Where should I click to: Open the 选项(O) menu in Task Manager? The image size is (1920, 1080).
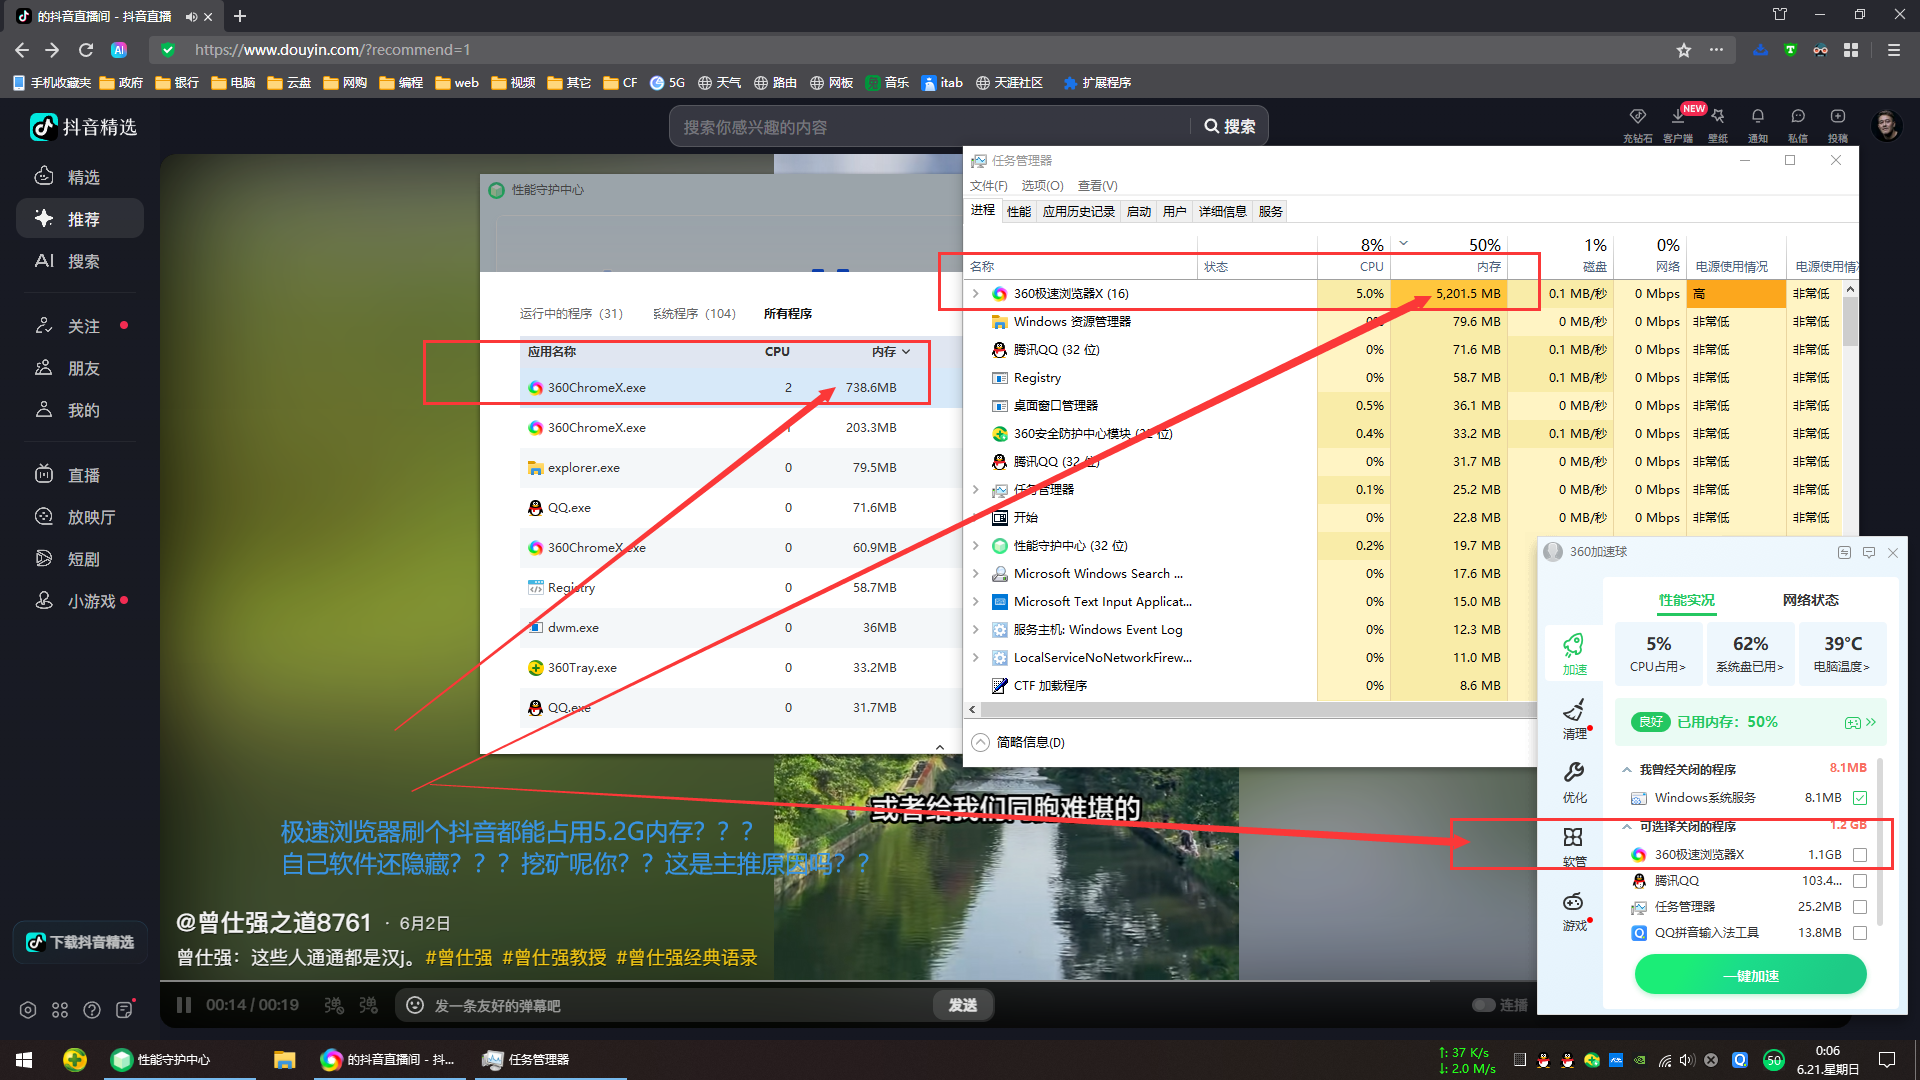click(1042, 186)
